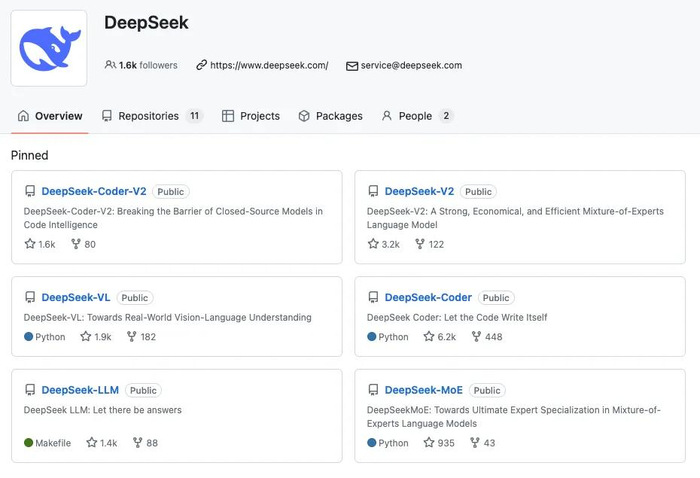700x478 pixels.
Task: Select the Packages tab
Action: click(x=330, y=116)
